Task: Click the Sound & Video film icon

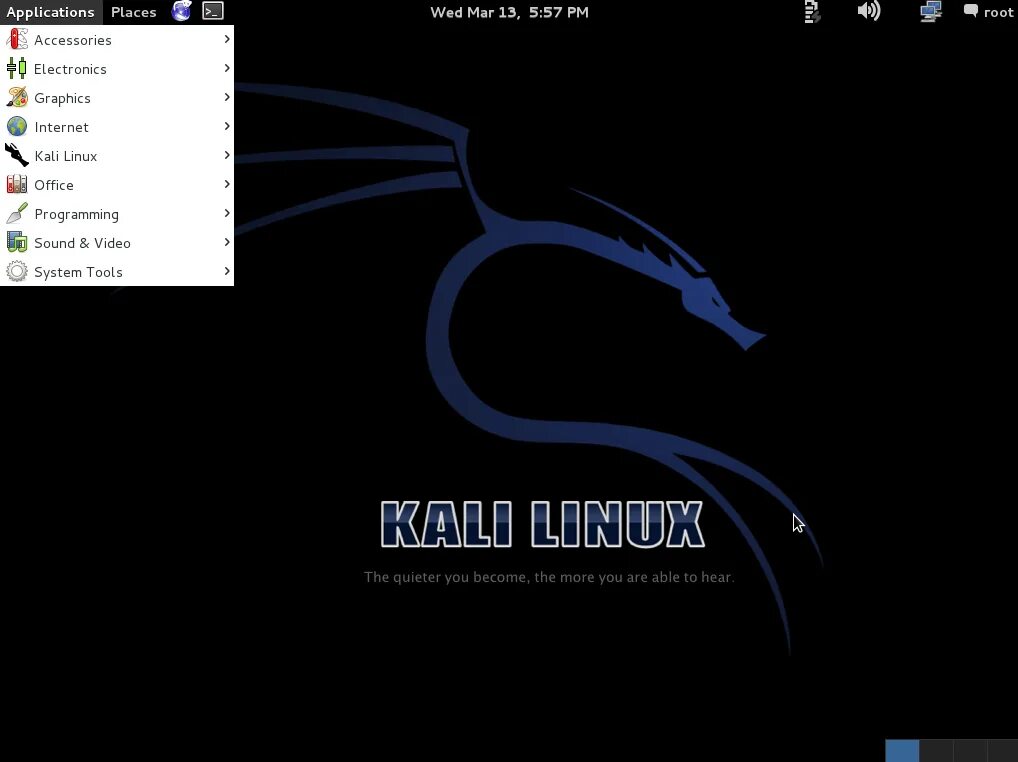Action: tap(17, 242)
